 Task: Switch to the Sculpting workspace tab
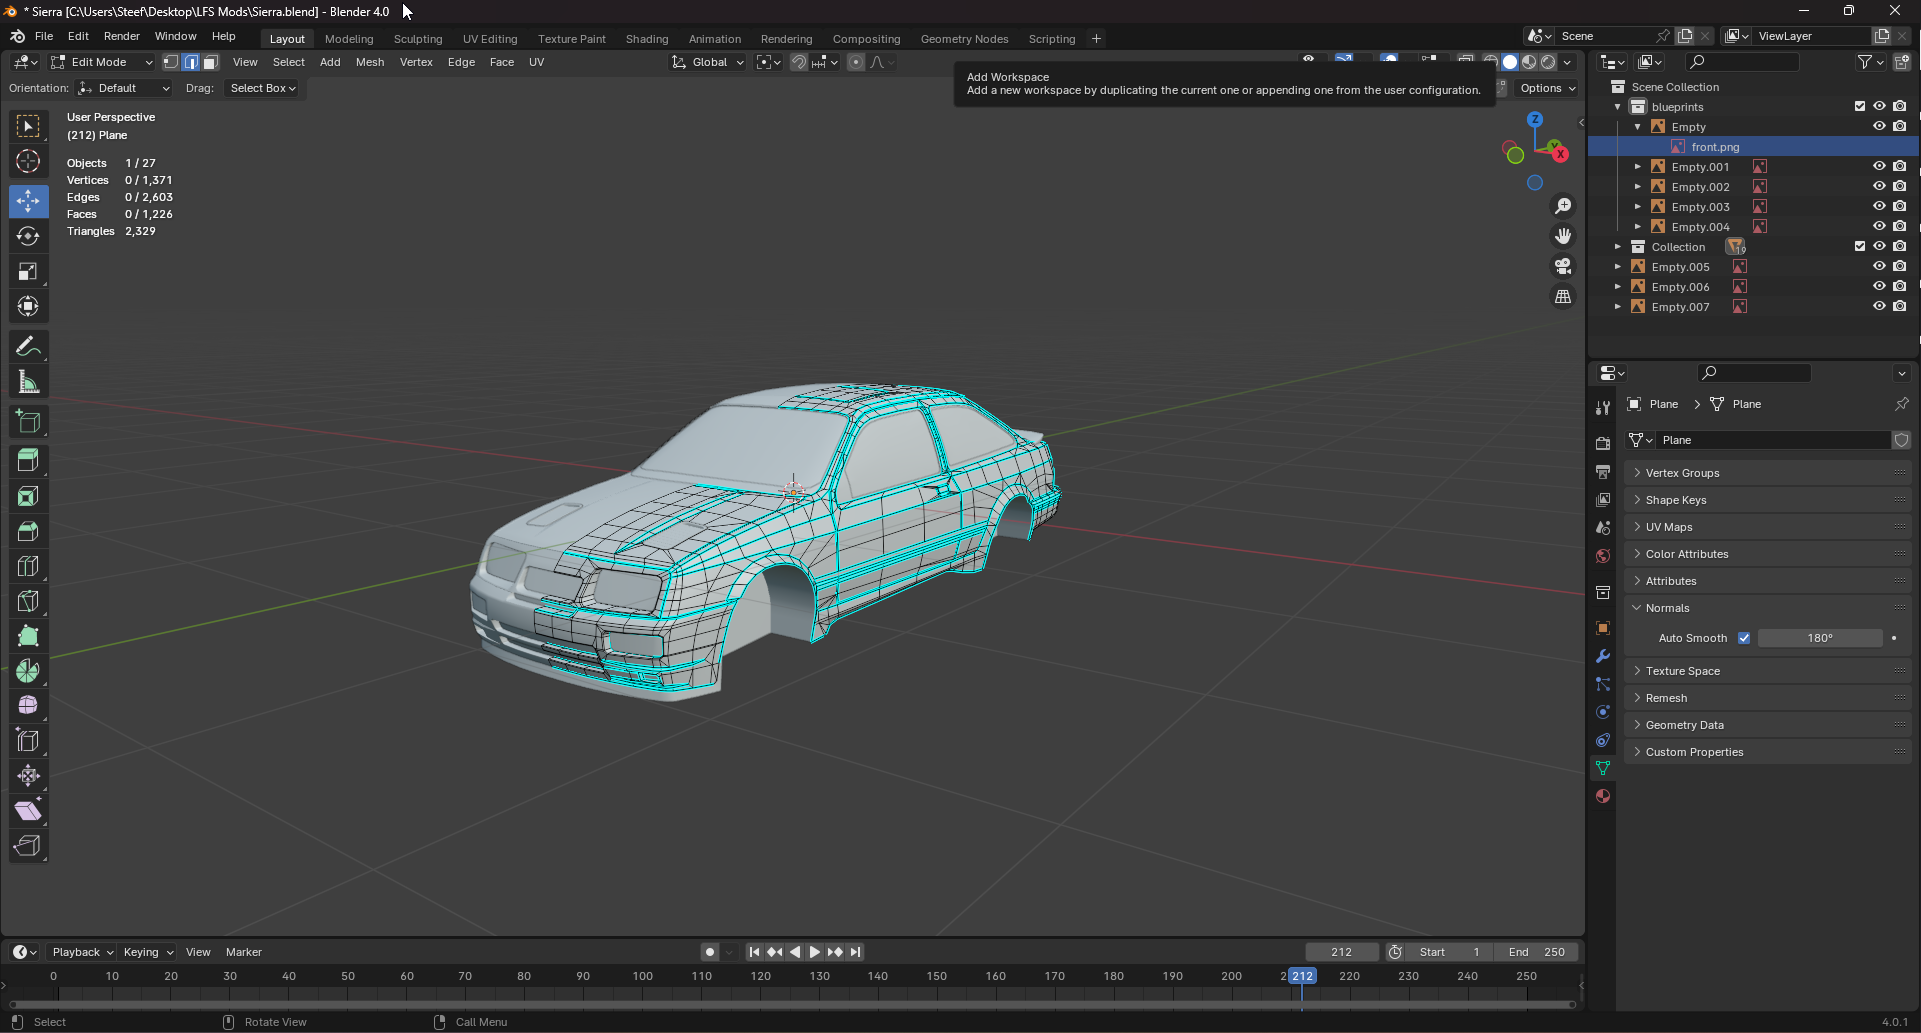point(417,39)
